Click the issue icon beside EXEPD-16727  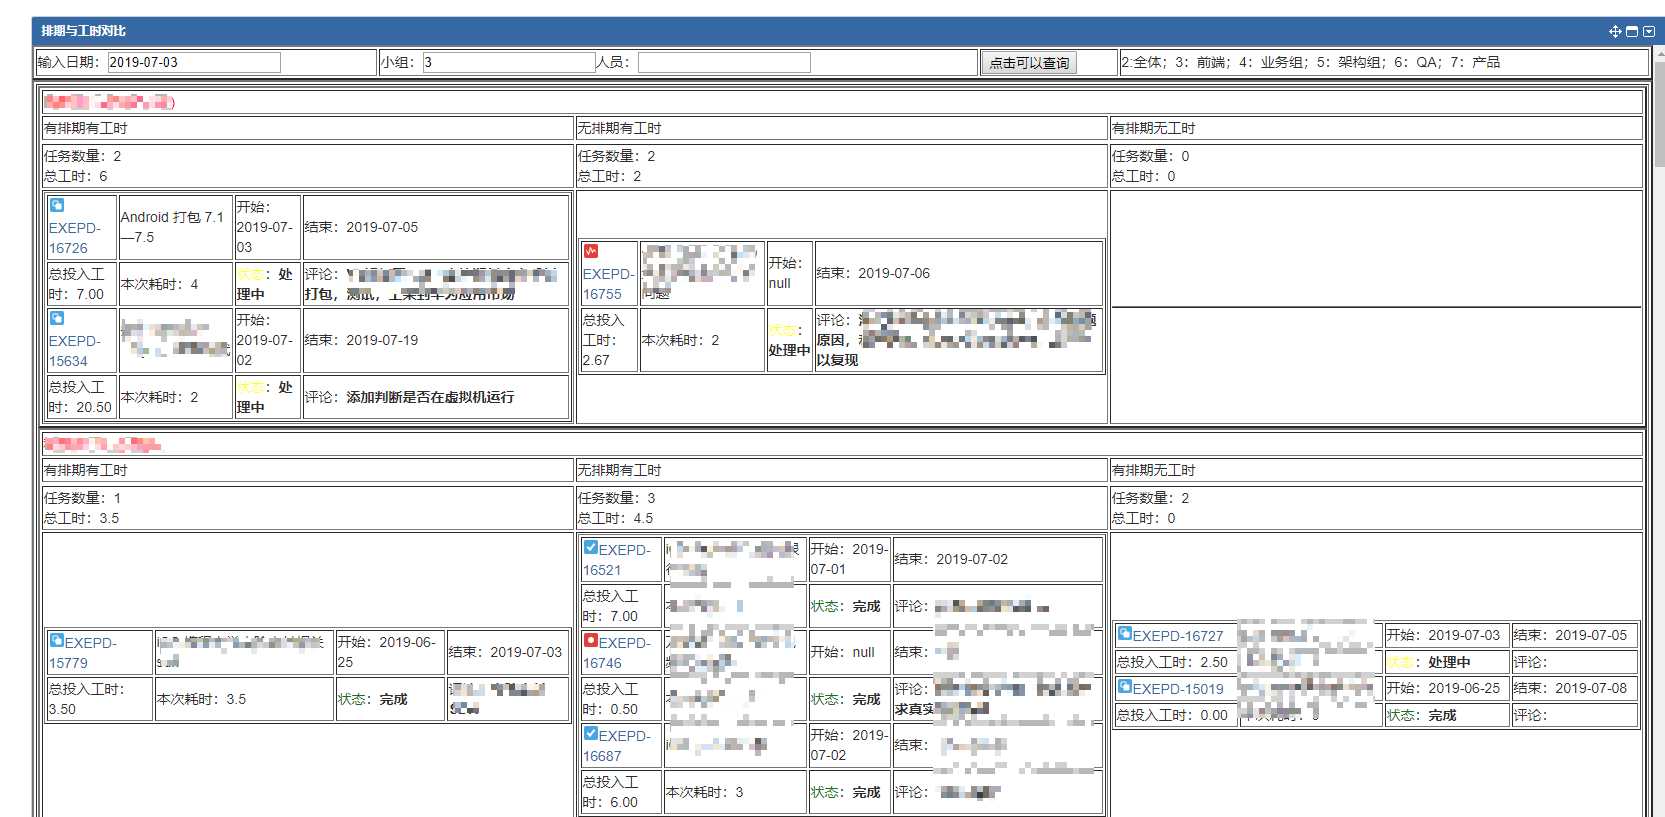[1125, 633]
